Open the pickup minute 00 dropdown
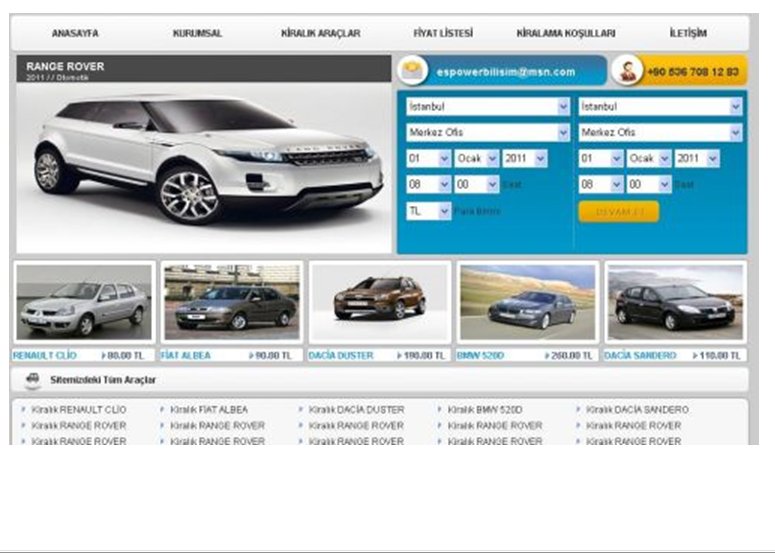This screenshot has height=554, width=775. 476,185
